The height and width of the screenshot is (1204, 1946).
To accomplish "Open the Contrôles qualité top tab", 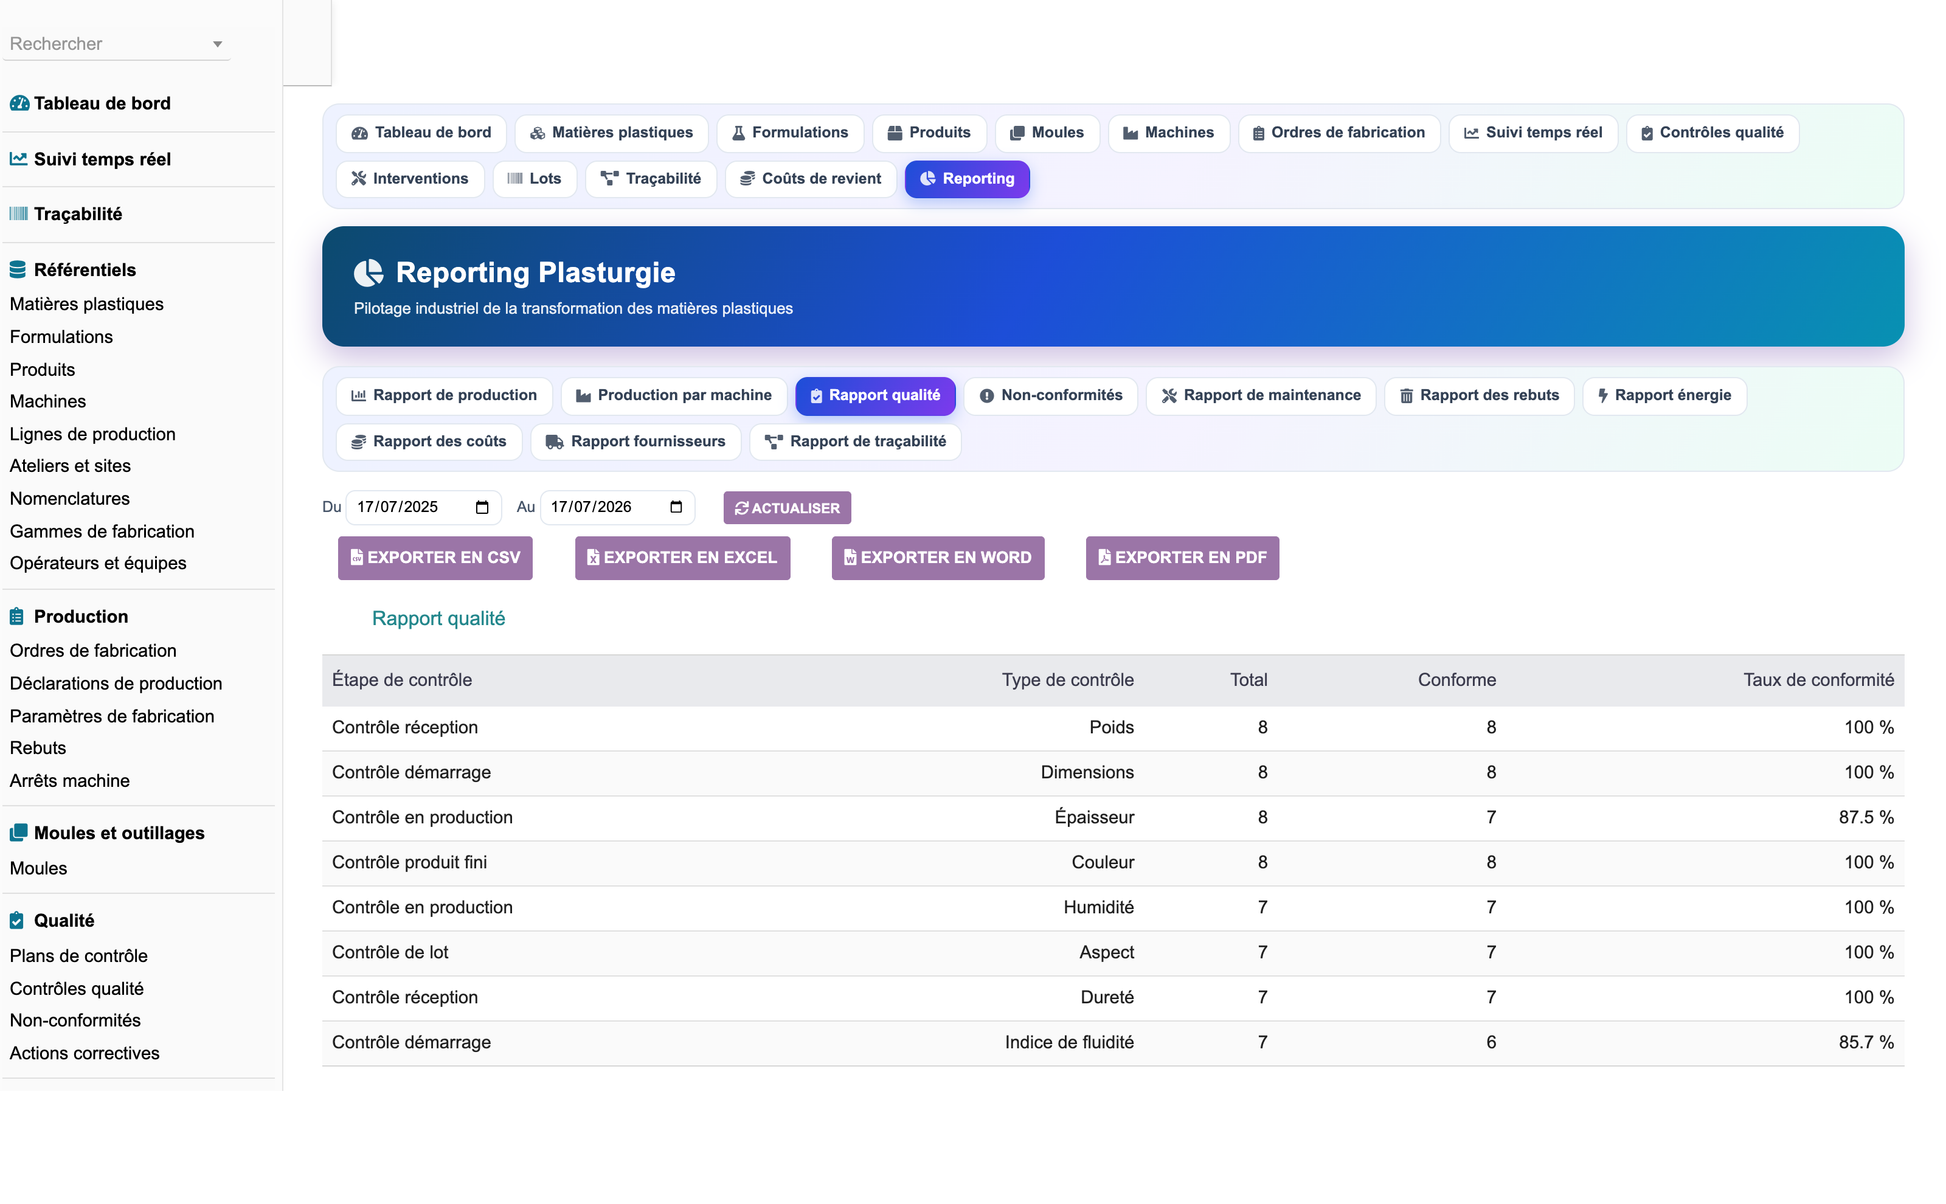I will [x=1712, y=133].
